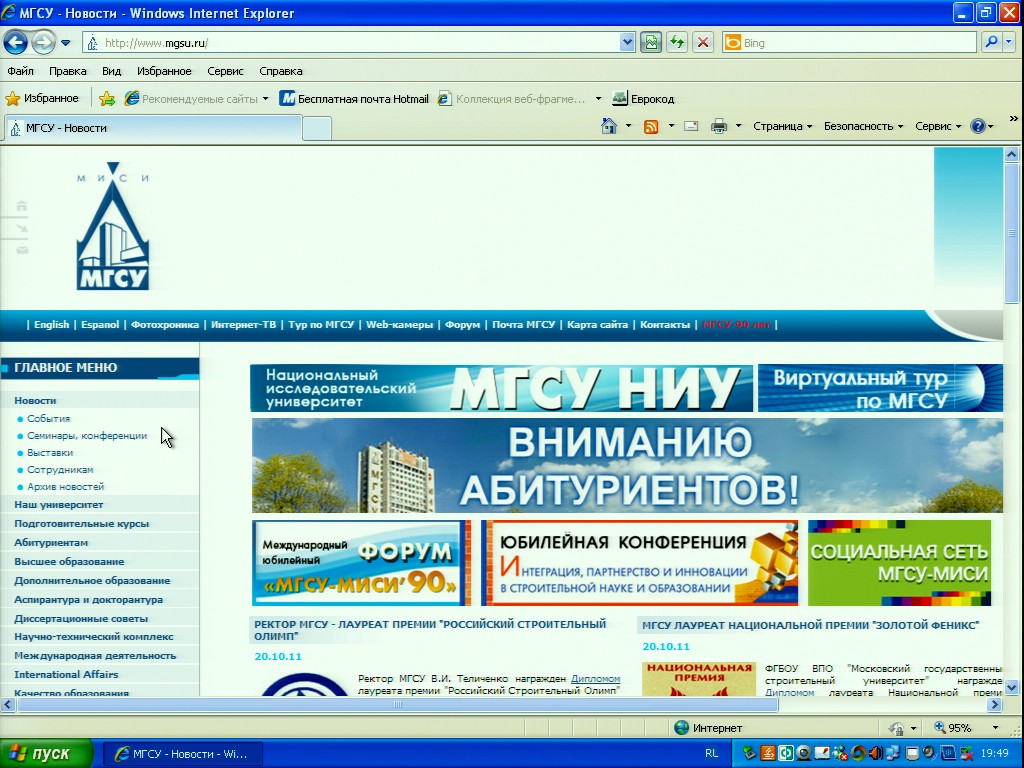Open the recent pages dropdown beside Forward

click(66, 43)
